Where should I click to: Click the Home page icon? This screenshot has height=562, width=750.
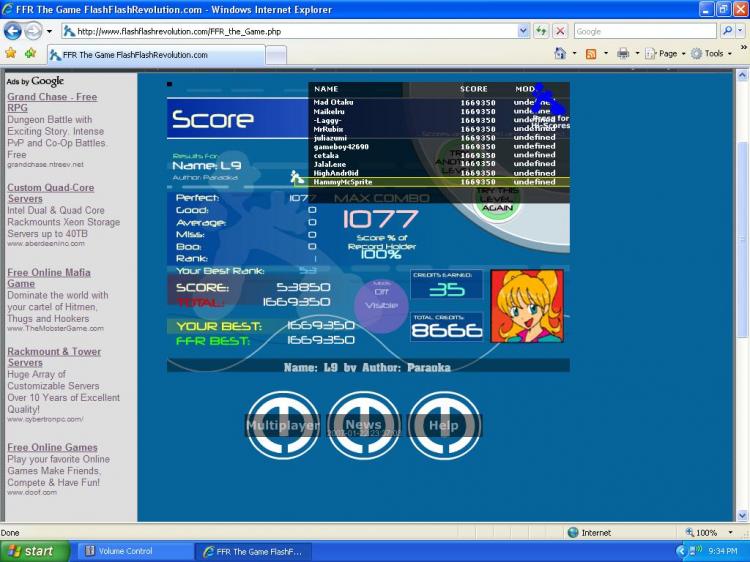[560, 54]
